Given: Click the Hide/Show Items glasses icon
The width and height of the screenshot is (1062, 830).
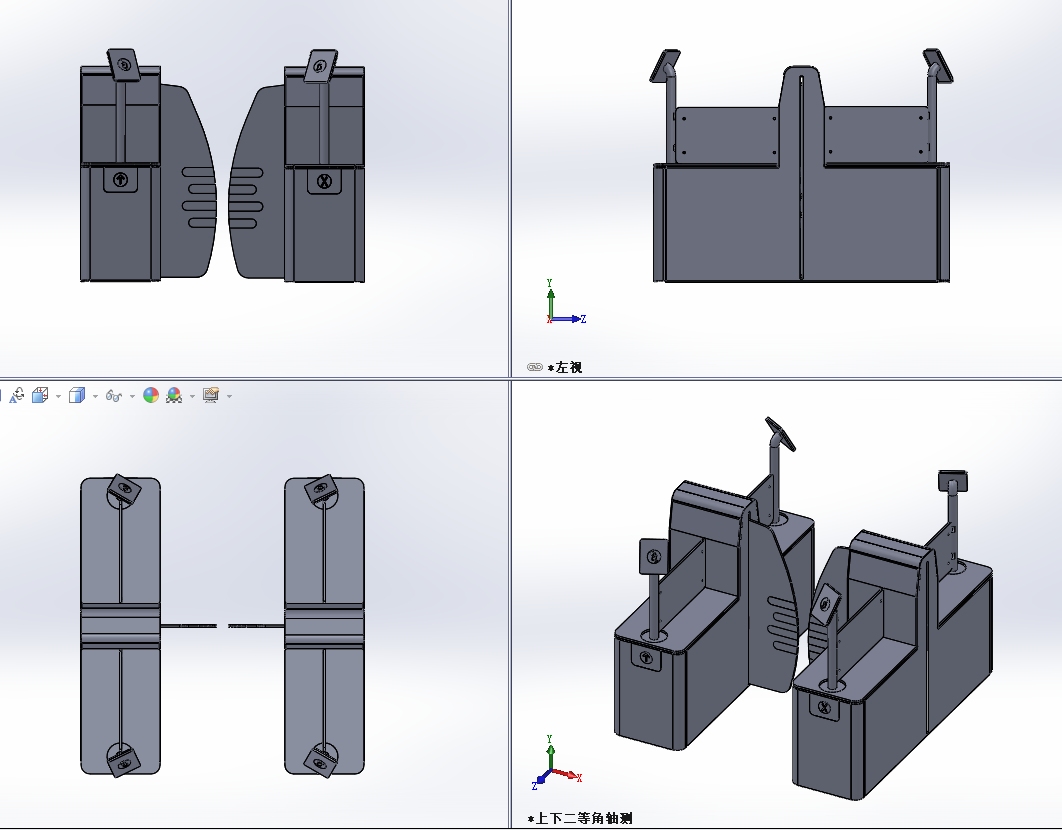Looking at the screenshot, I should [113, 396].
